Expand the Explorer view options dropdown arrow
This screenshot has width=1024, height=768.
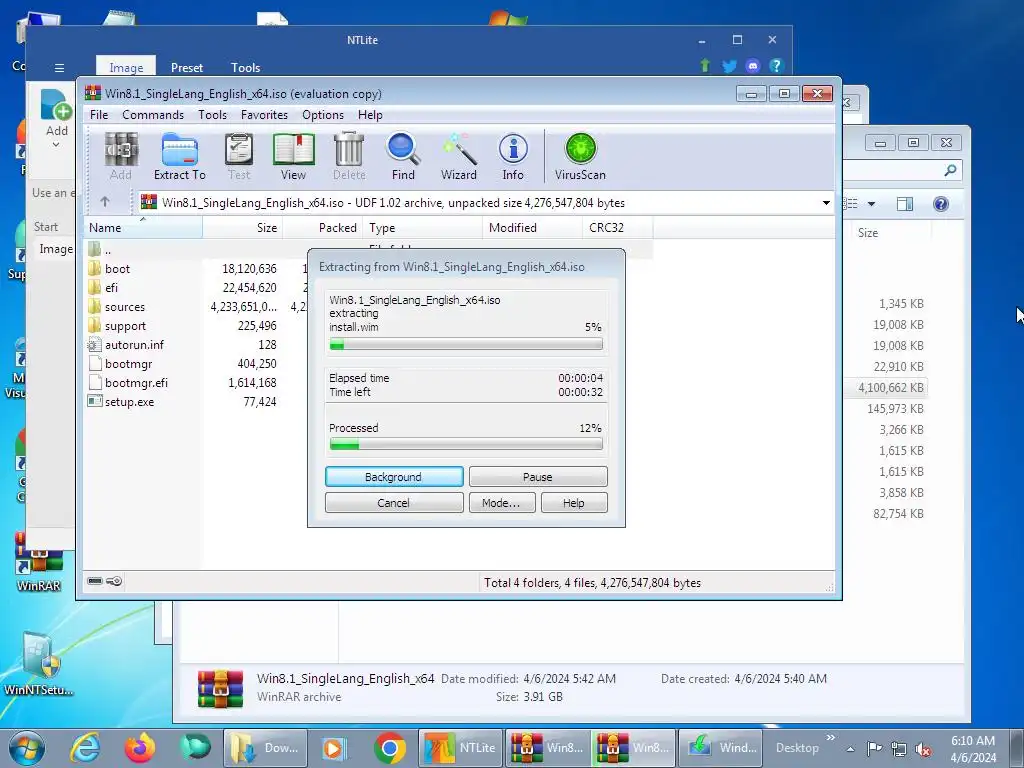tap(871, 204)
